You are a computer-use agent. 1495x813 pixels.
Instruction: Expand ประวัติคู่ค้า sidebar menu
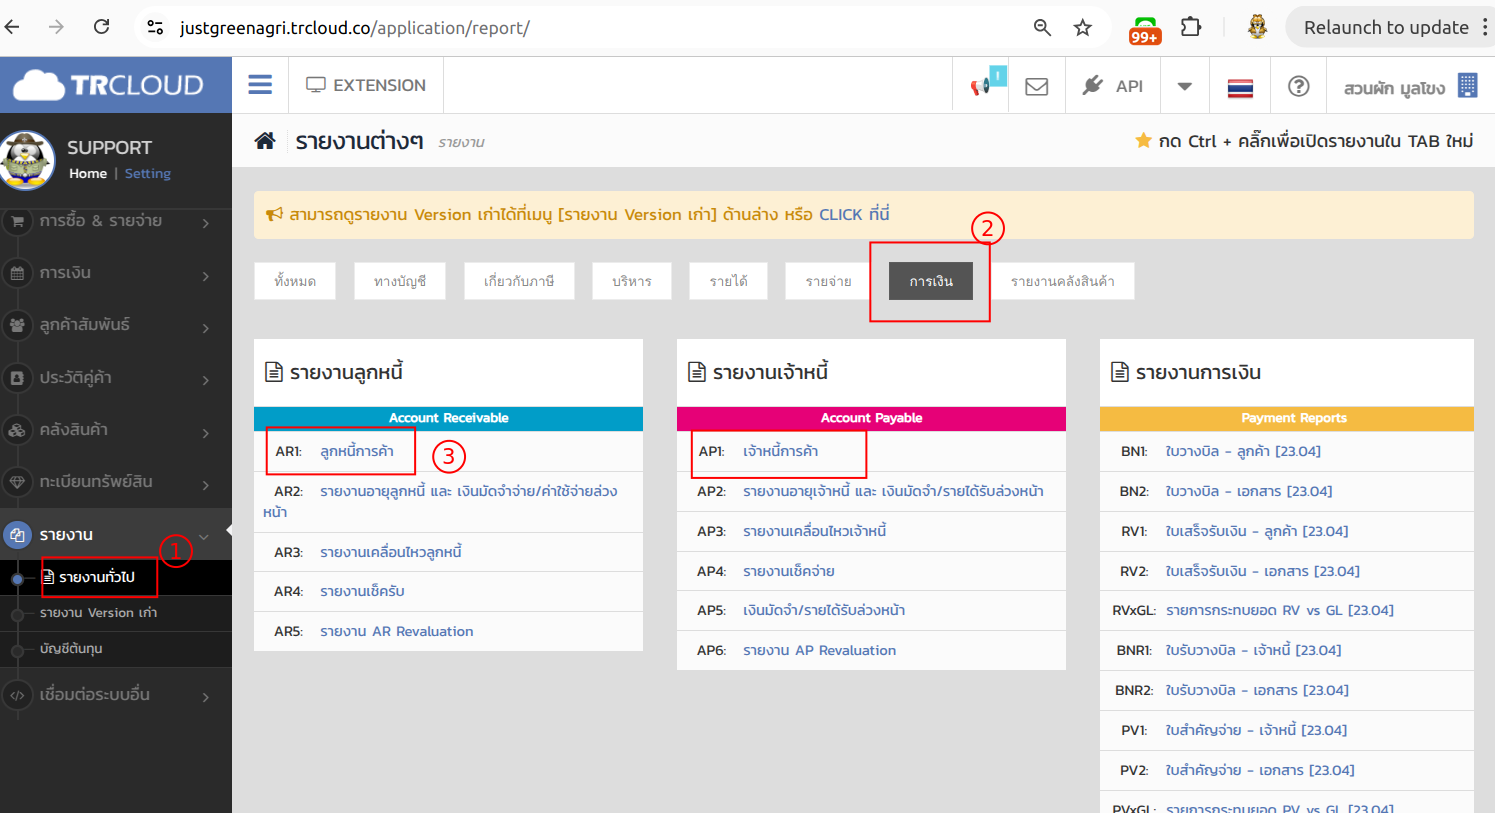coord(116,378)
